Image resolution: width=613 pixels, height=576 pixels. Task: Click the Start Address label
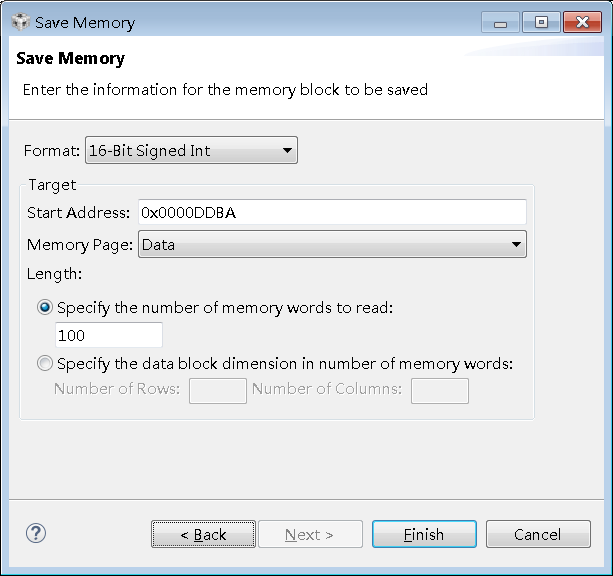(78, 213)
